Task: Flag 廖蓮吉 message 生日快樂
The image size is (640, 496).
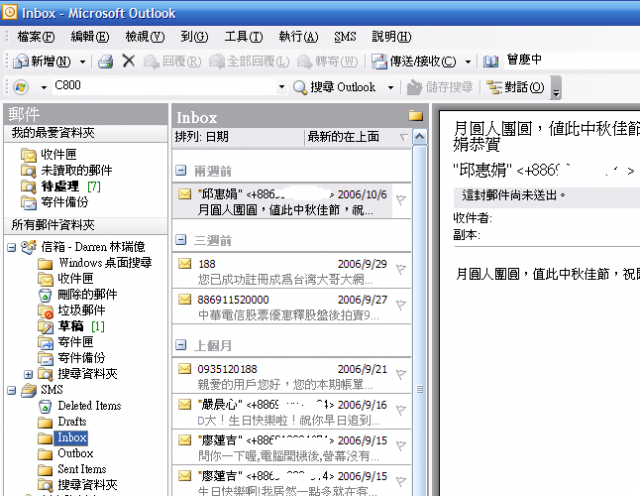Action: tap(401, 481)
